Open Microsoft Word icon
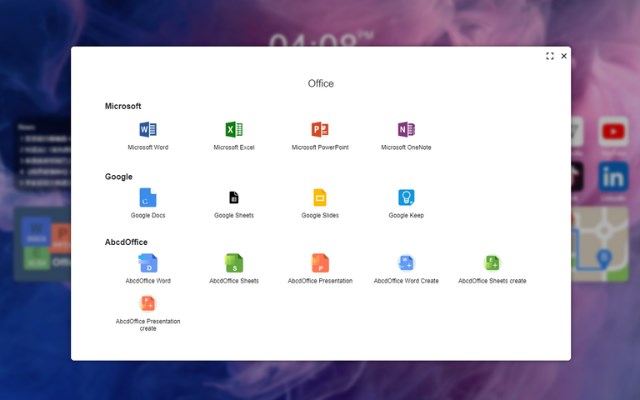 click(x=148, y=129)
